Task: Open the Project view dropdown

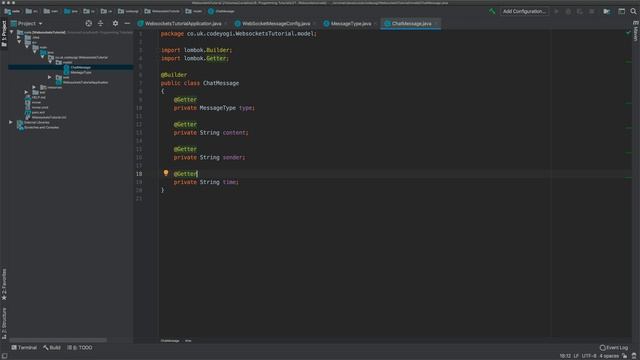Action: (x=27, y=24)
